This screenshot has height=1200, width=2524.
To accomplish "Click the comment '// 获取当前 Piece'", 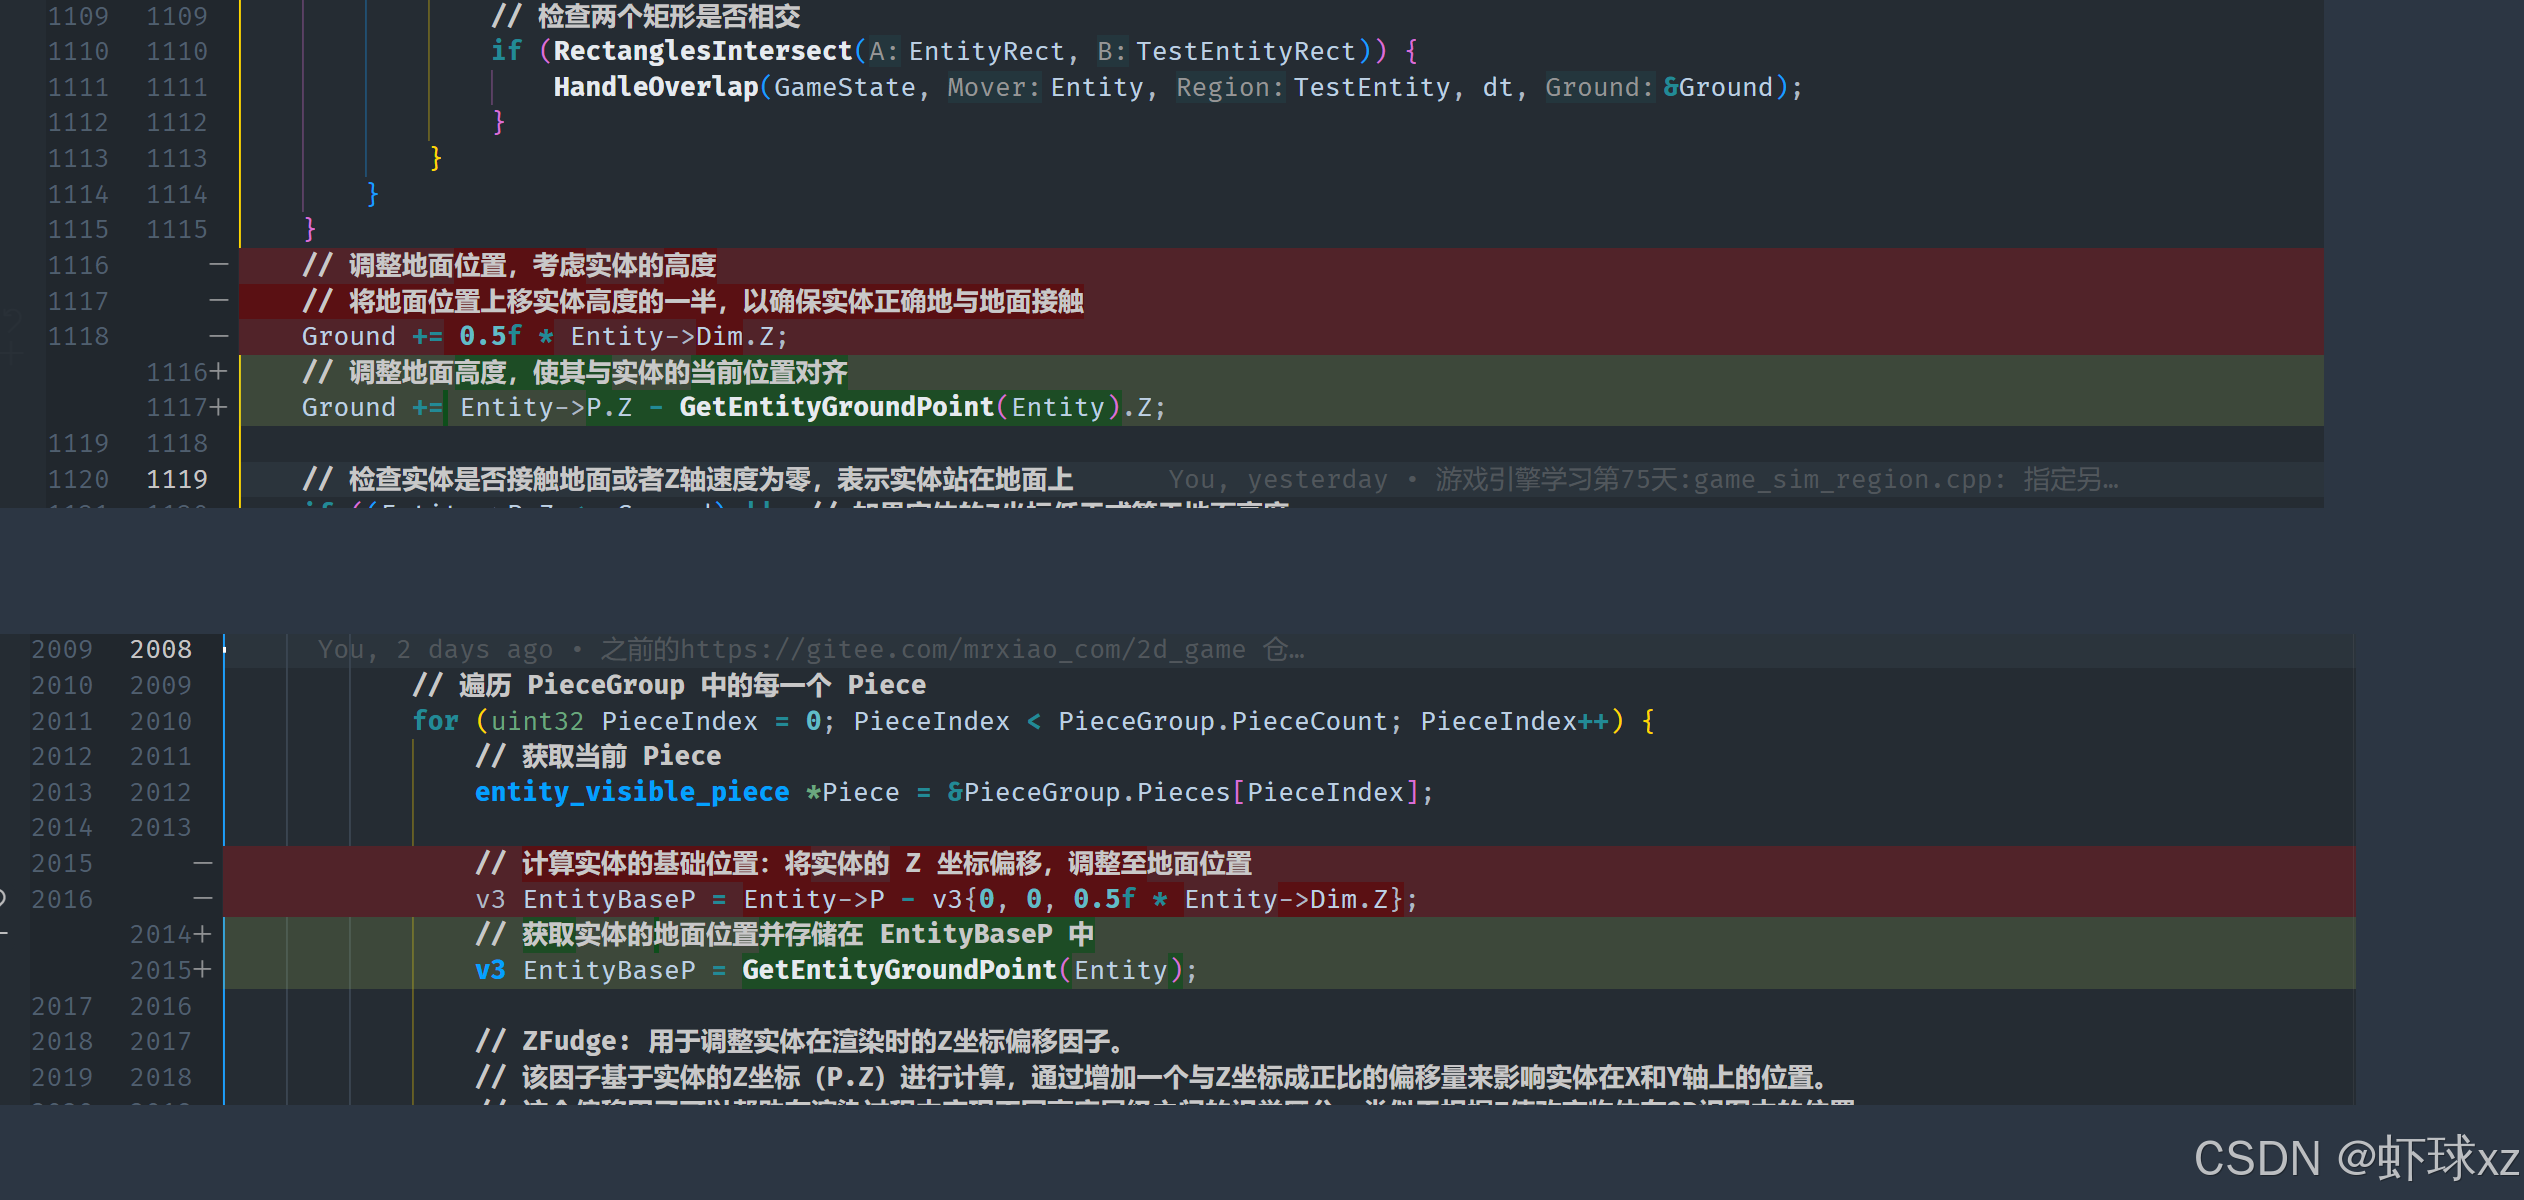I will point(598,756).
